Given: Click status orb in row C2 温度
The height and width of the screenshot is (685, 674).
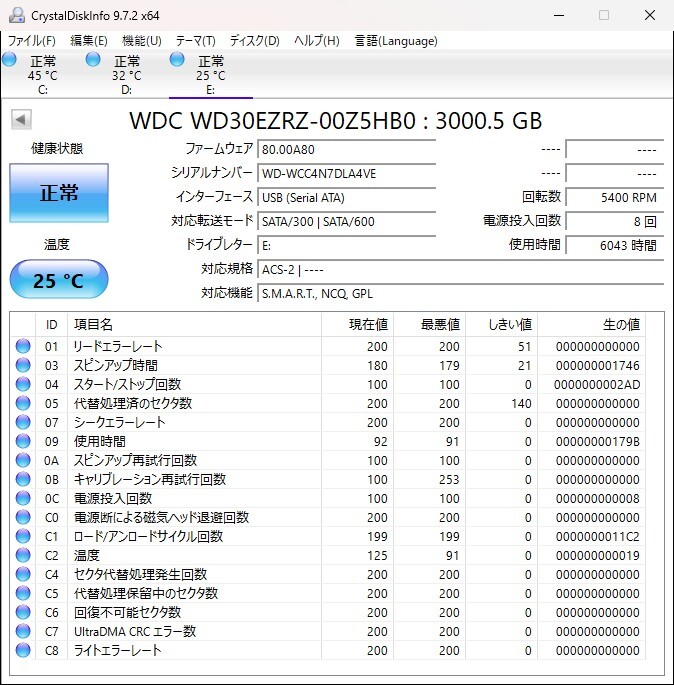Looking at the screenshot, I should coord(23,555).
